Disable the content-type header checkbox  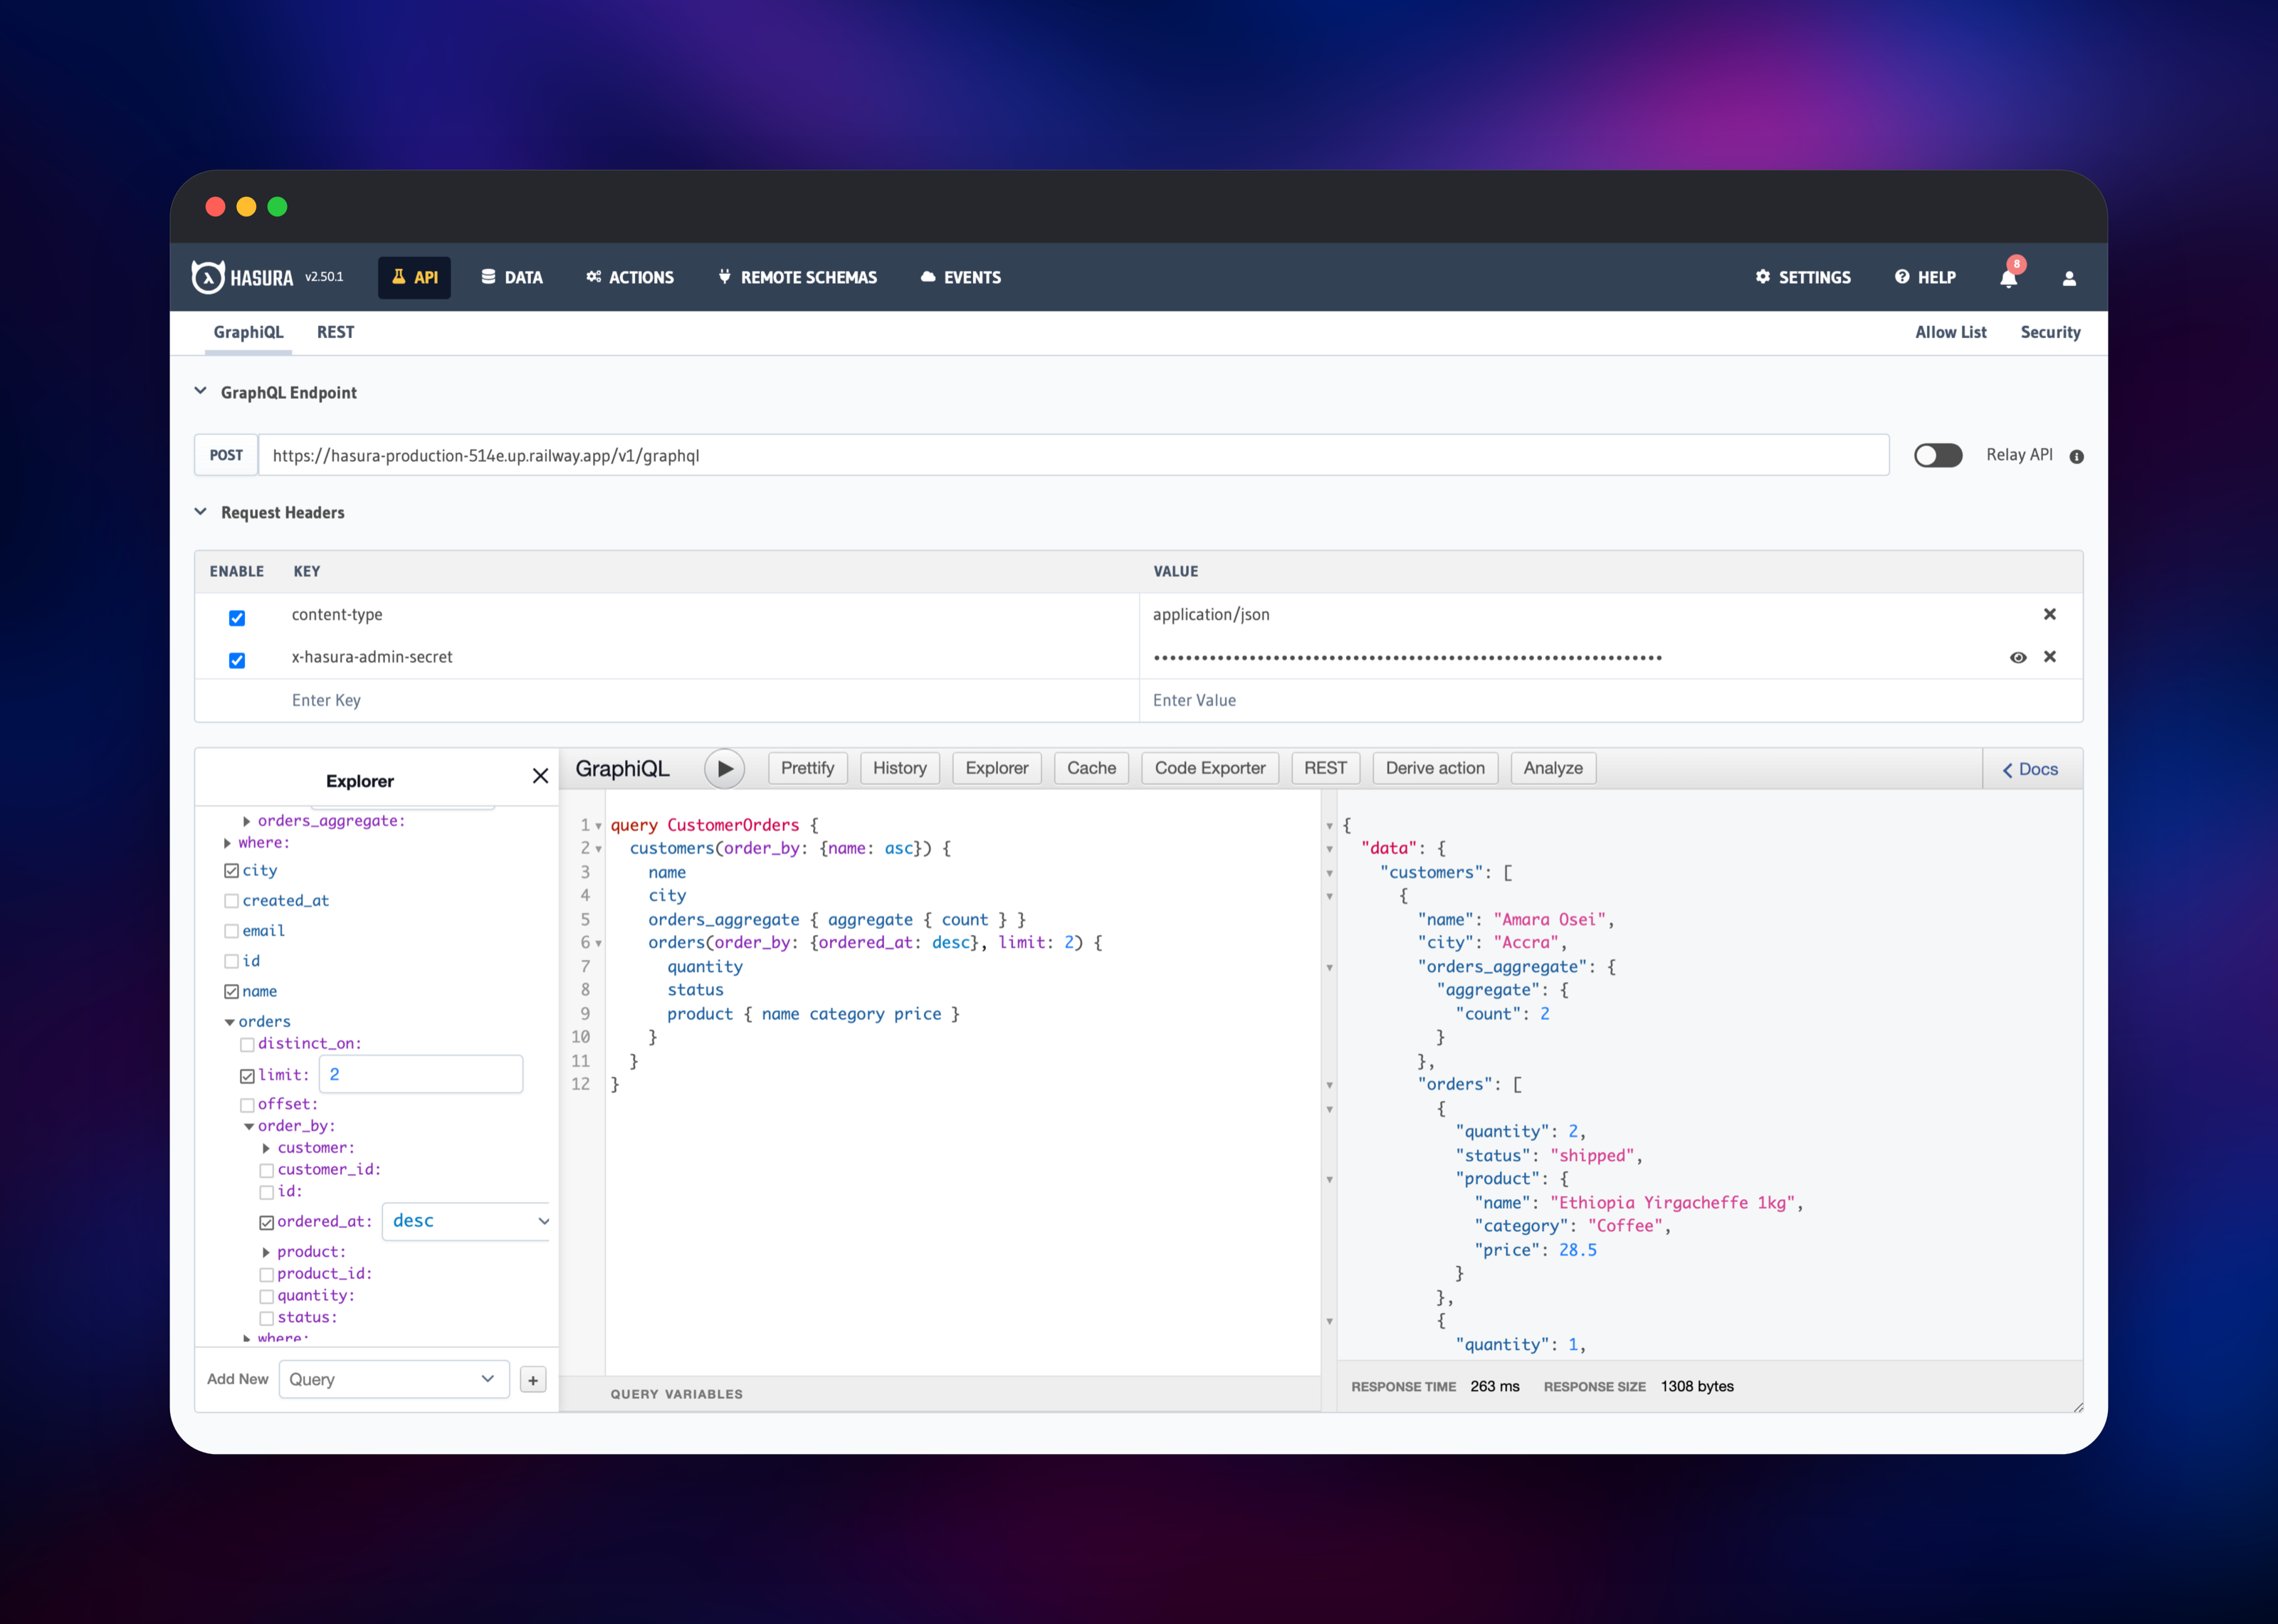point(237,618)
